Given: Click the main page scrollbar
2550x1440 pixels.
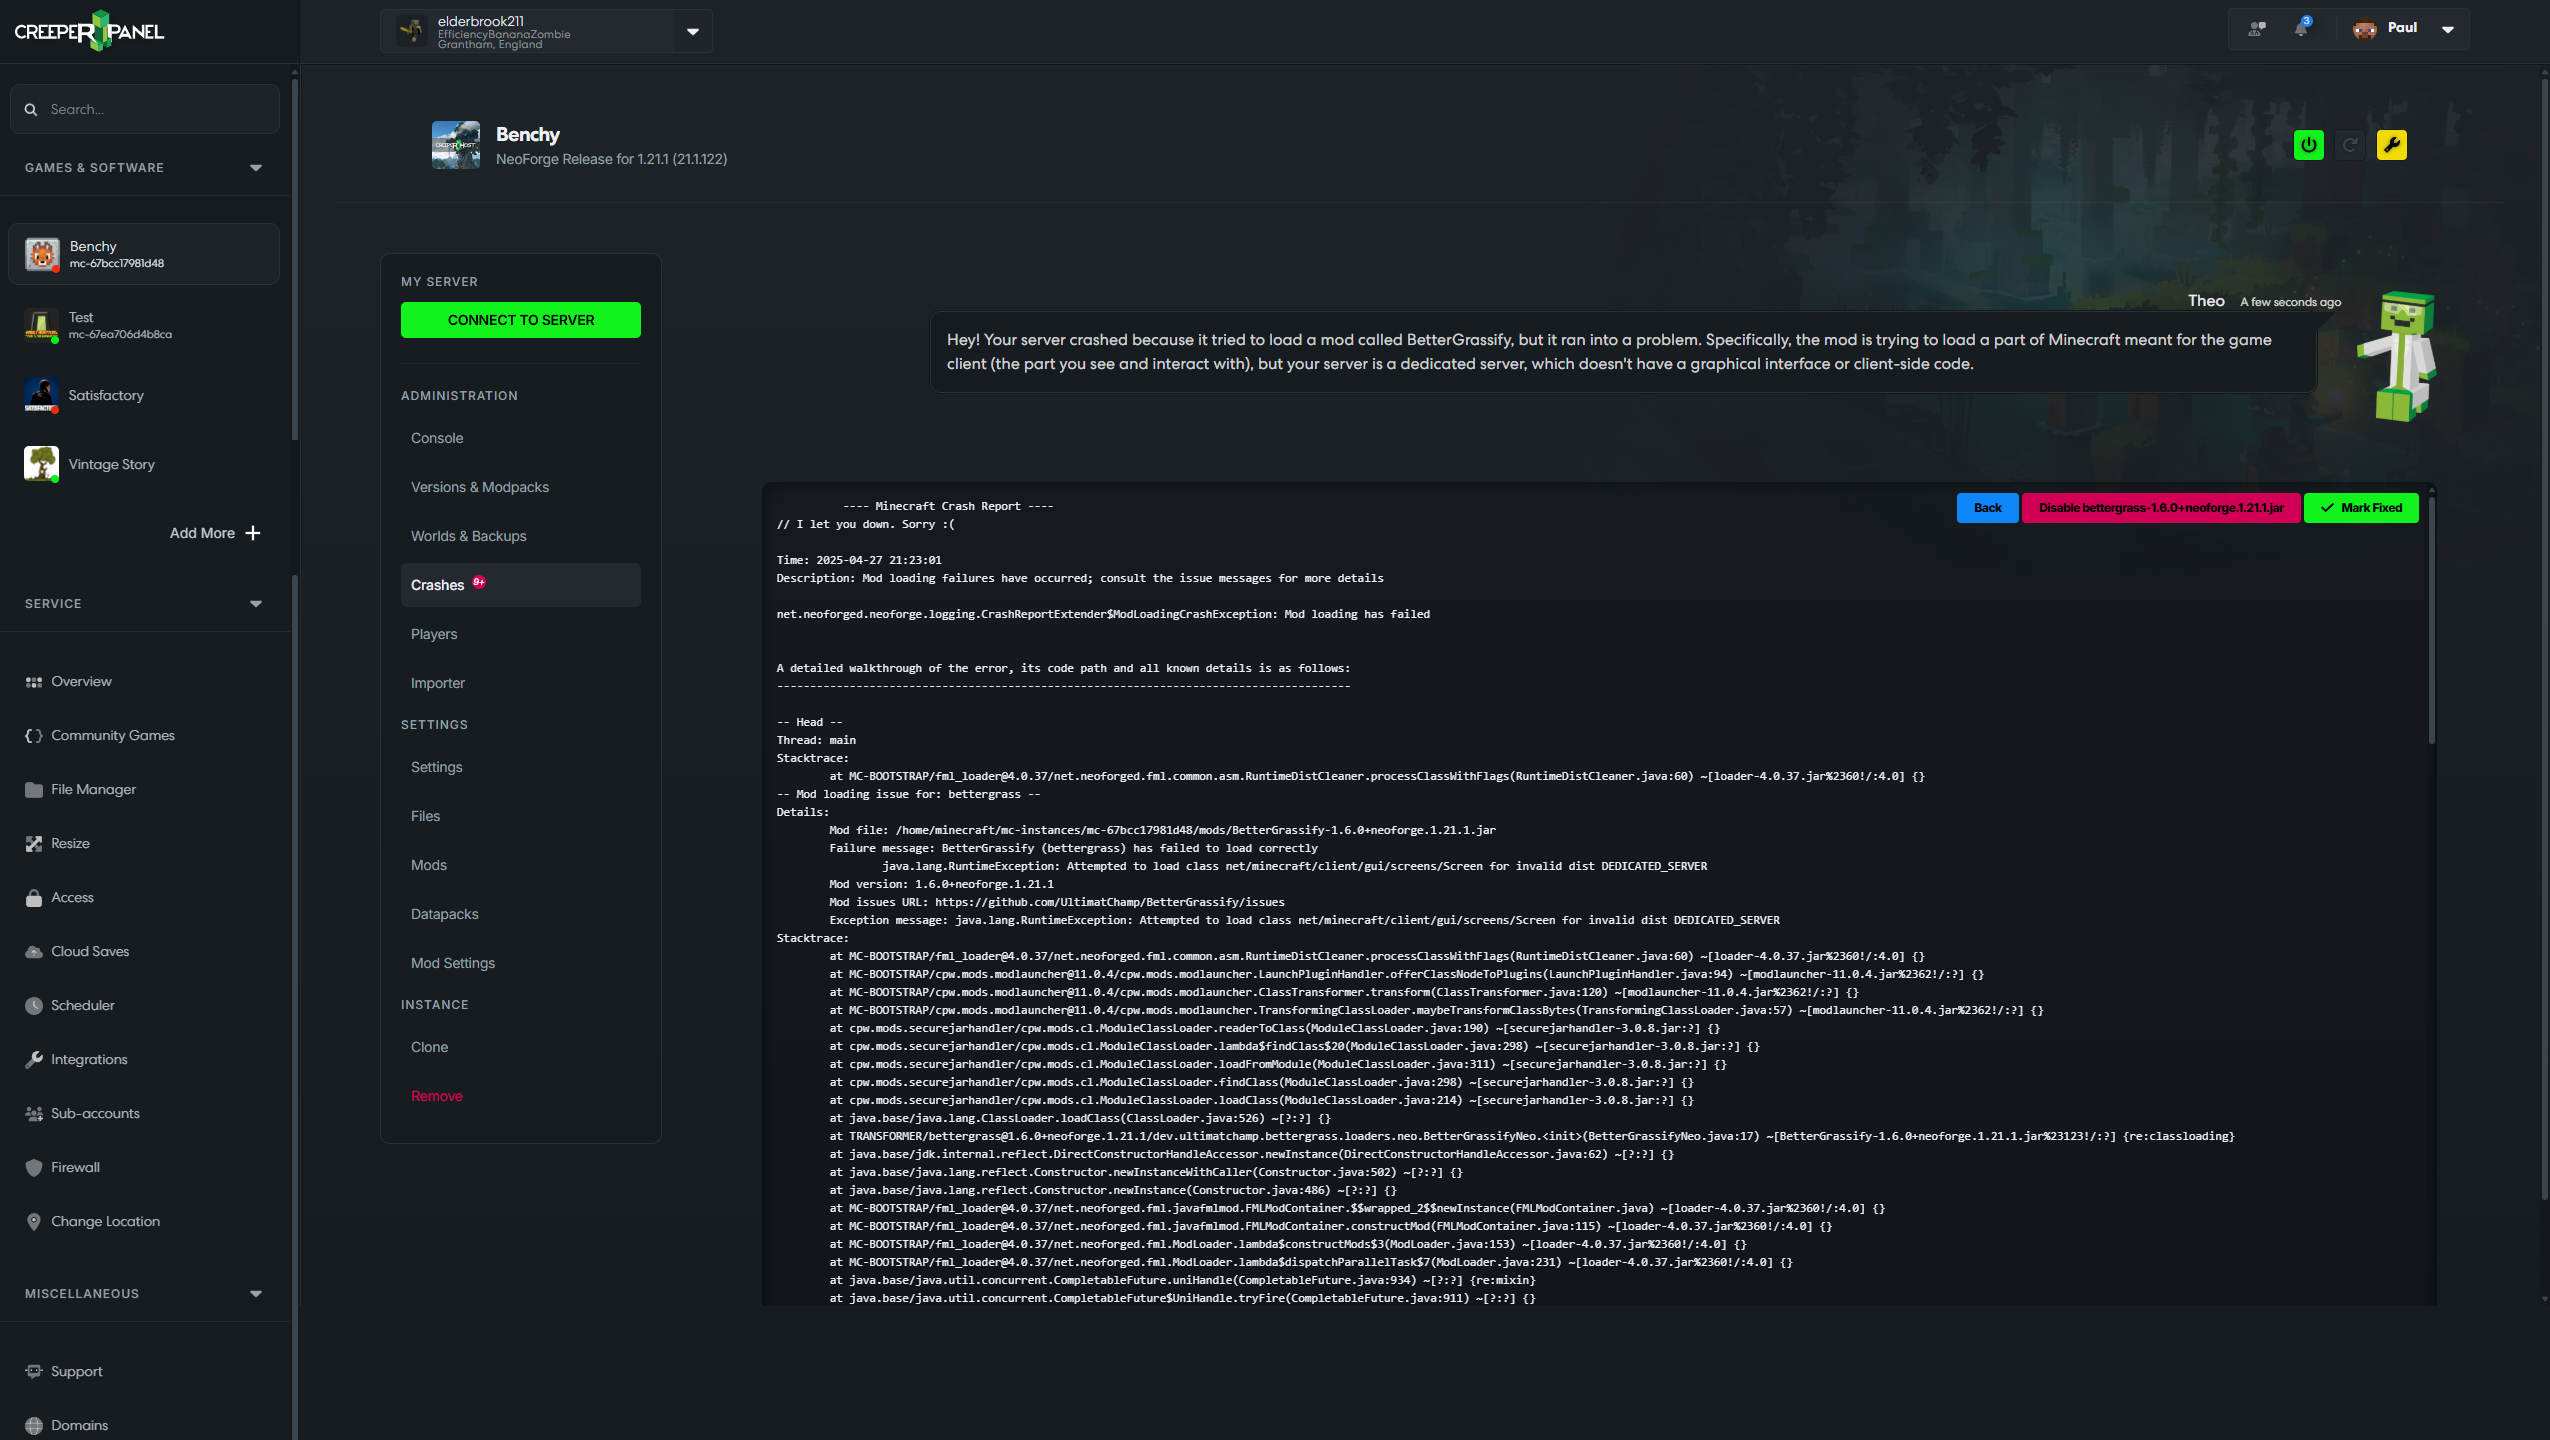Looking at the screenshot, I should point(2544,640).
